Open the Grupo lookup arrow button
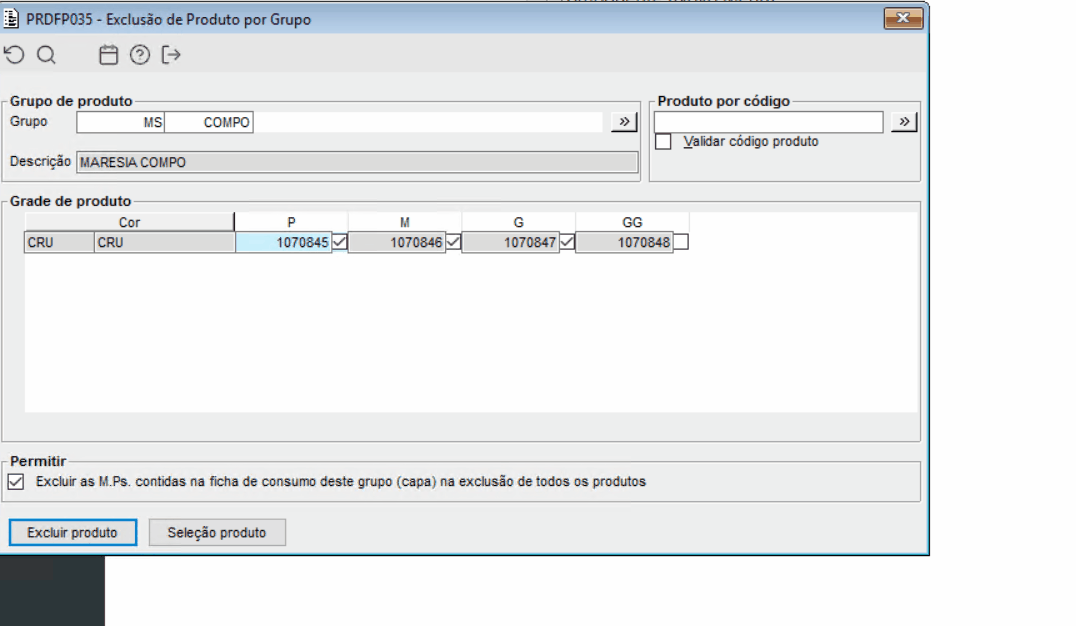The height and width of the screenshot is (626, 1076). (624, 122)
